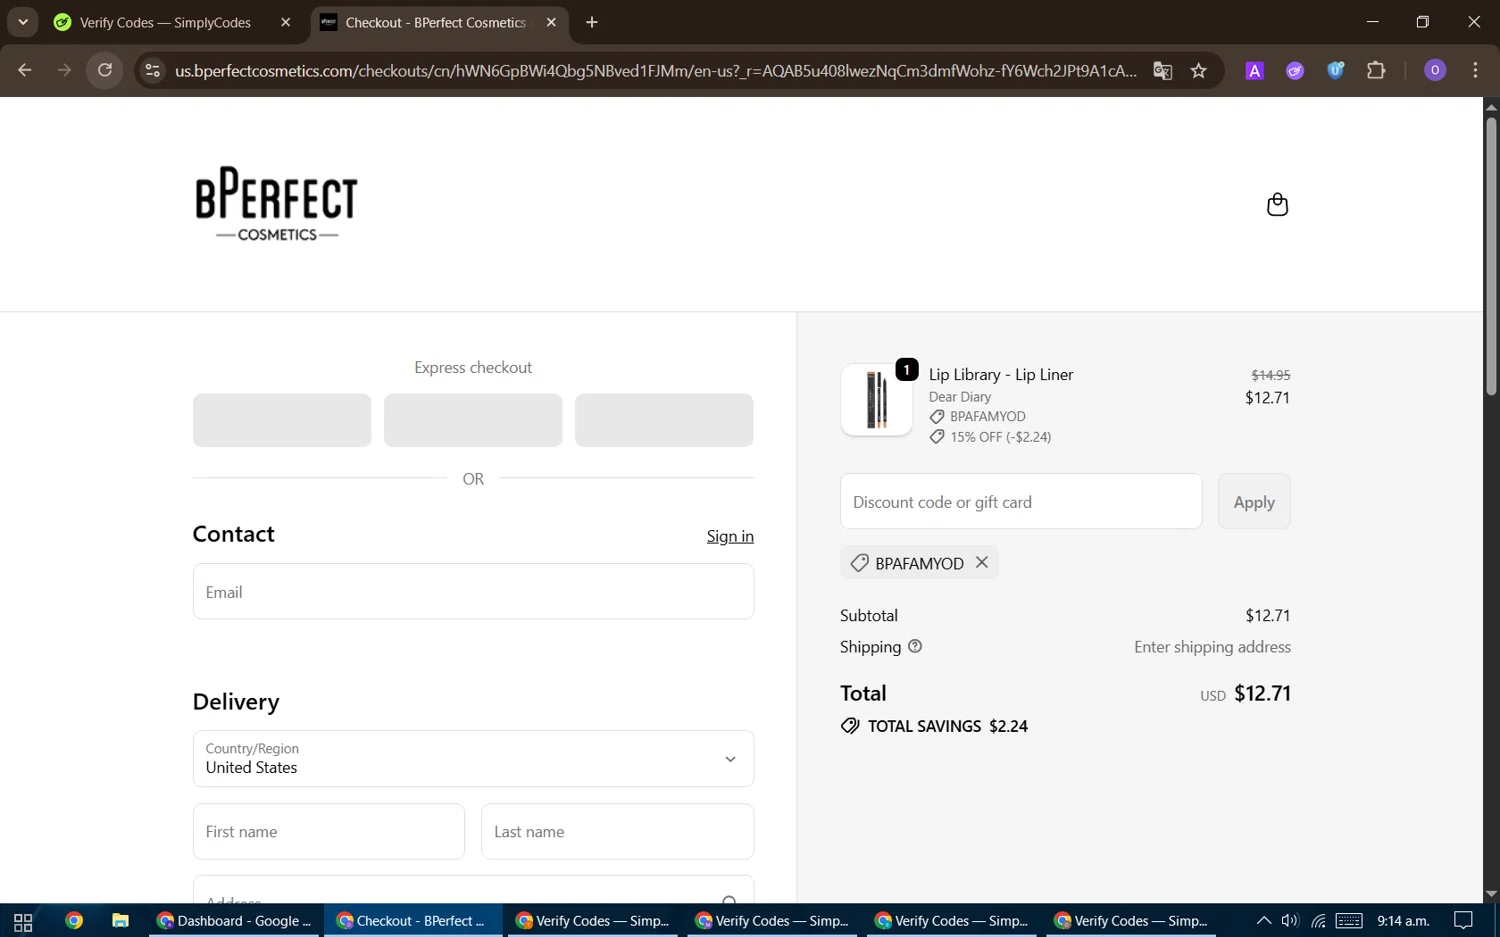Screen dimensions: 1500x937
Task: Click the first express checkout button
Action: point(282,420)
